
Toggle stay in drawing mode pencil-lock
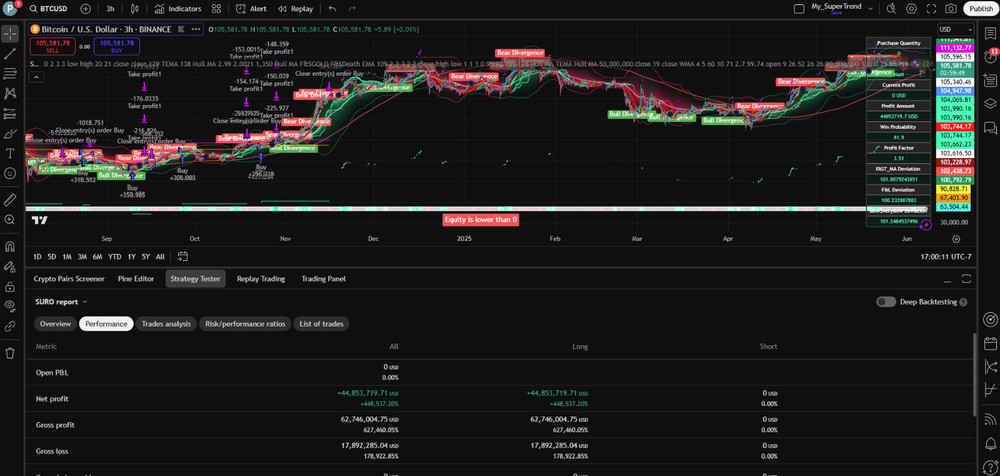pos(10,266)
